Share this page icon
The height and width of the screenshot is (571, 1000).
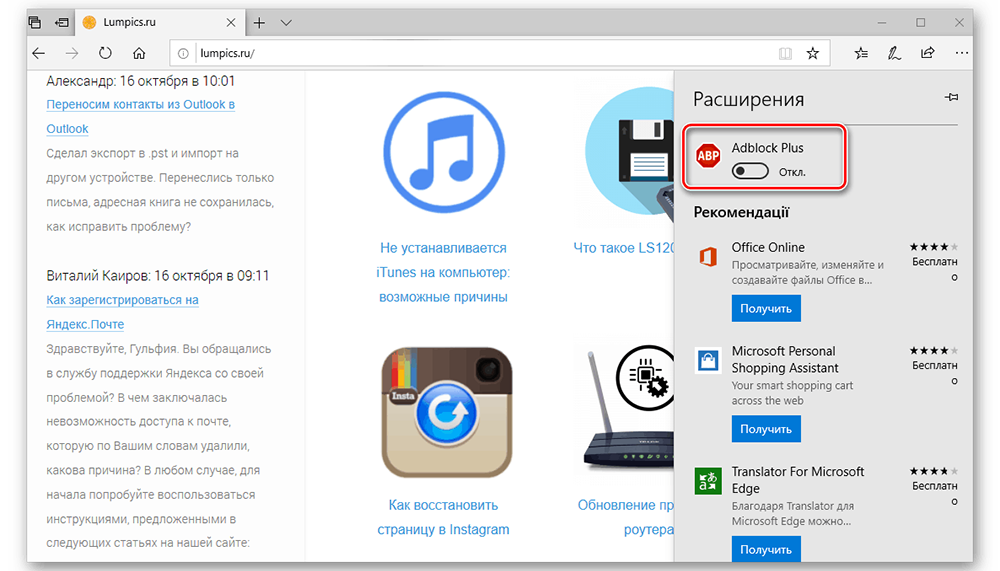[x=928, y=53]
